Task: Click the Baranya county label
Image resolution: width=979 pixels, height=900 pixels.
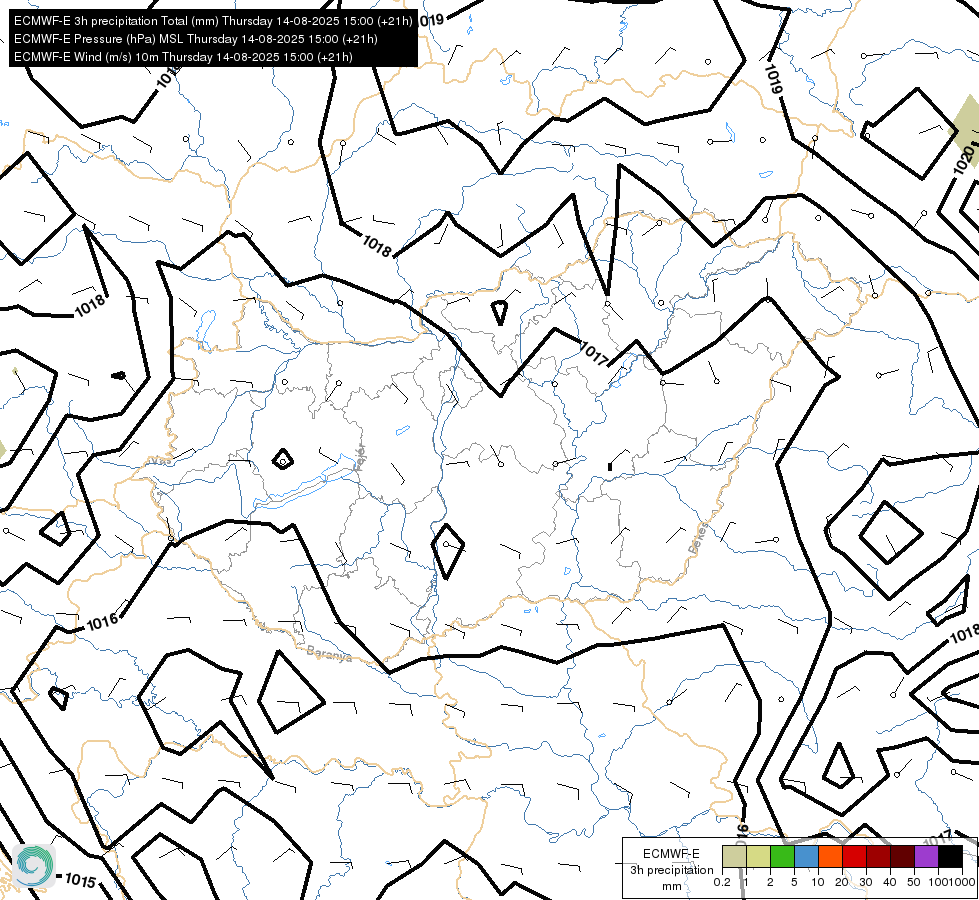Action: click(x=329, y=654)
